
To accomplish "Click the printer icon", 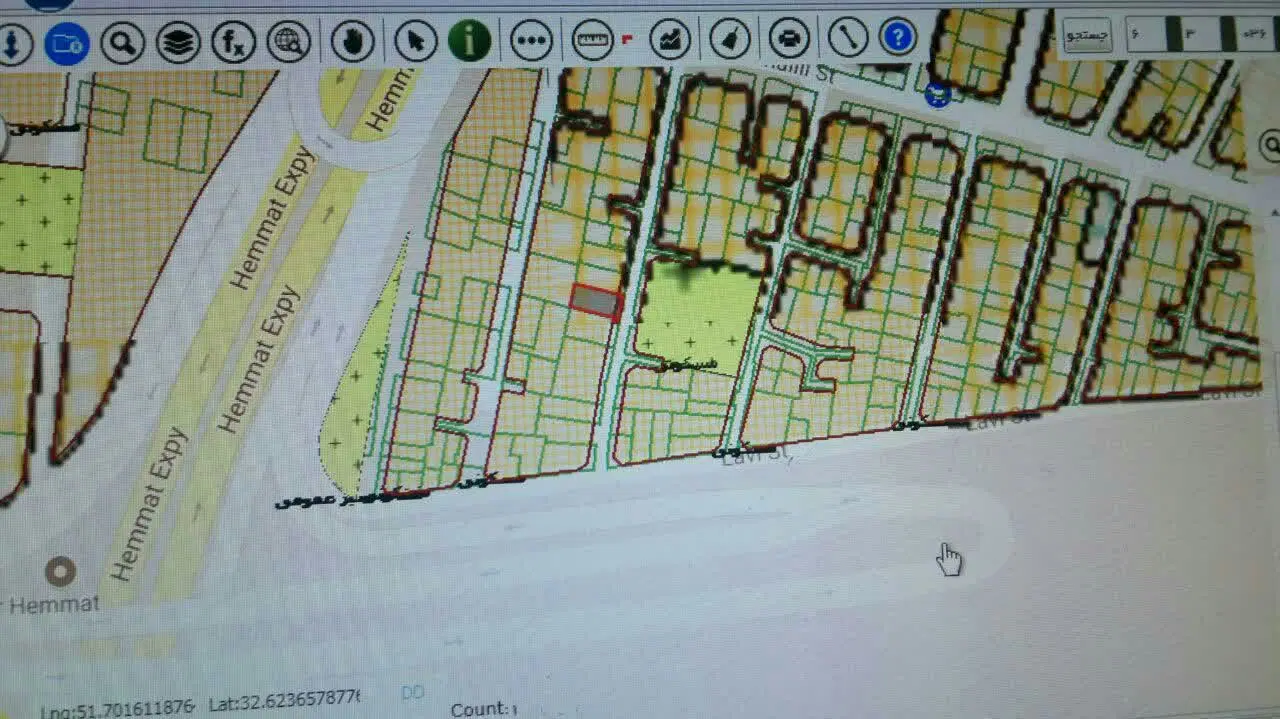I will (x=789, y=39).
